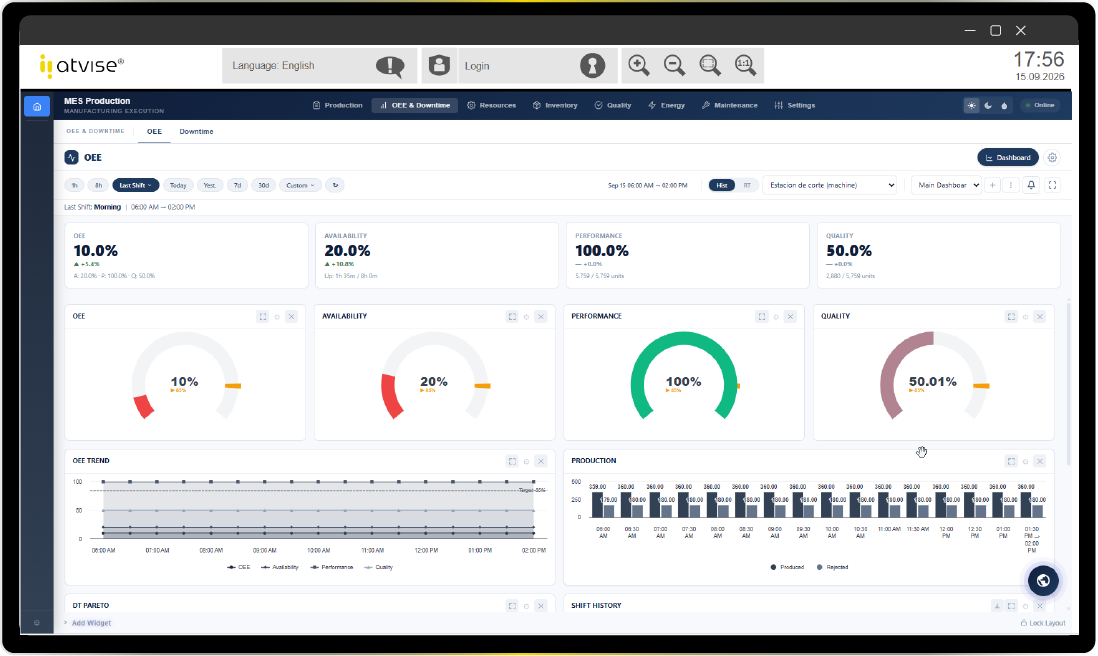Maximize the Production chart widget

coord(1011,461)
